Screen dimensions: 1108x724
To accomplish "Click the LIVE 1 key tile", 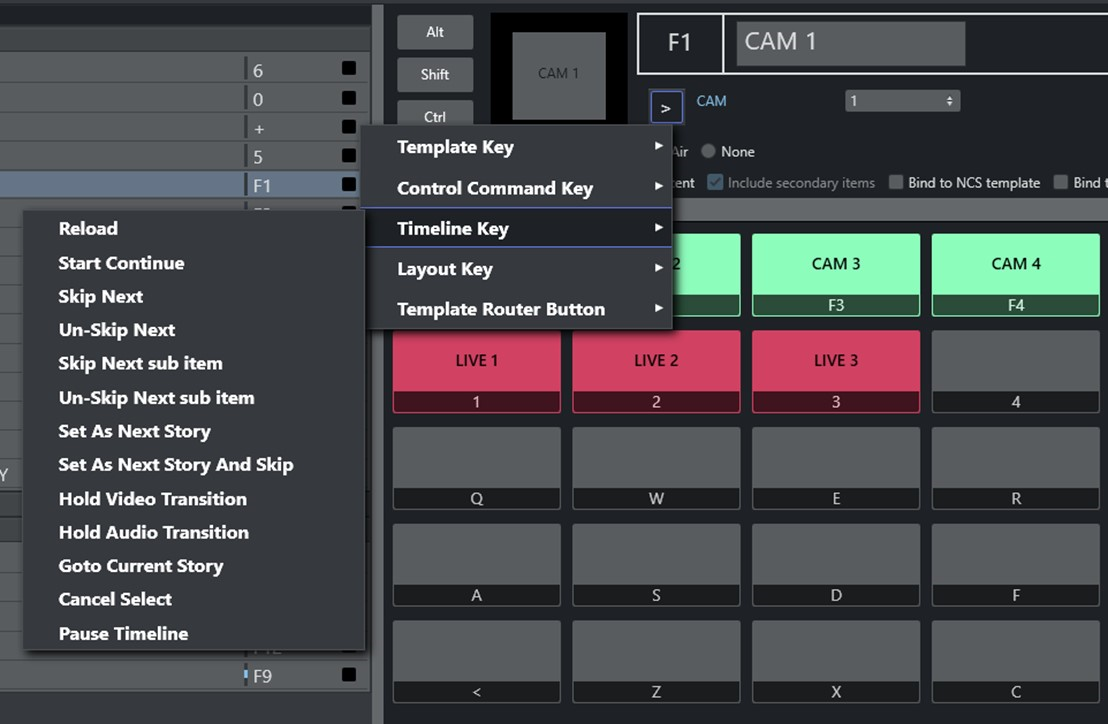I will [x=476, y=361].
